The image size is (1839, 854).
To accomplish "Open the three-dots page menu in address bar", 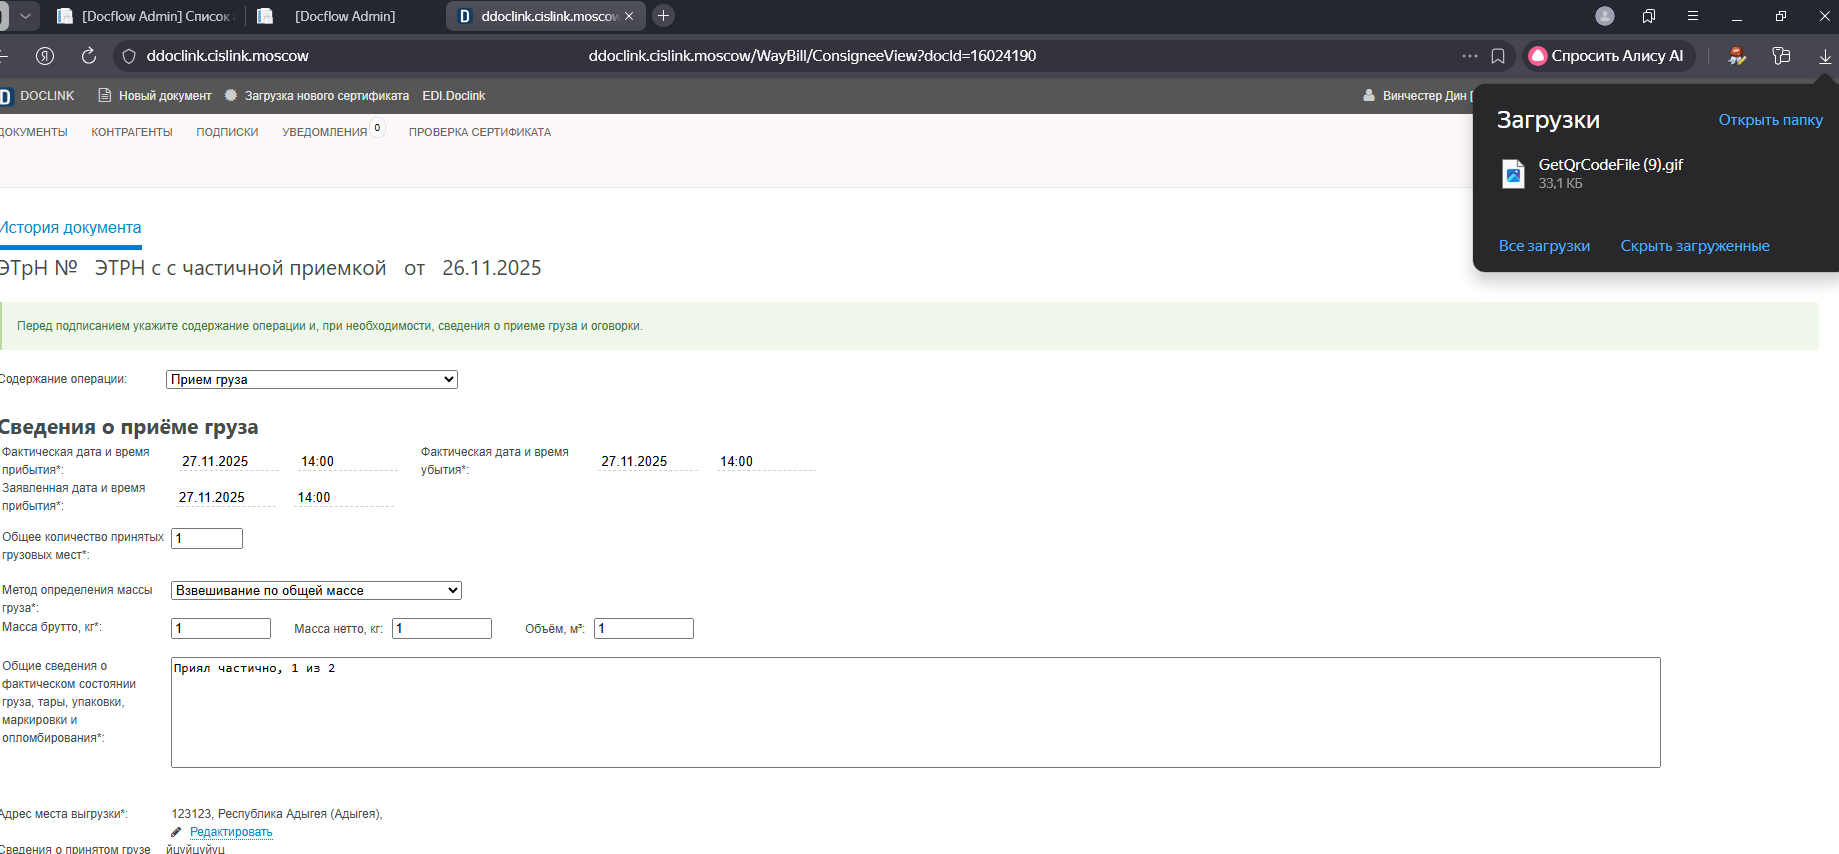I will (x=1469, y=56).
